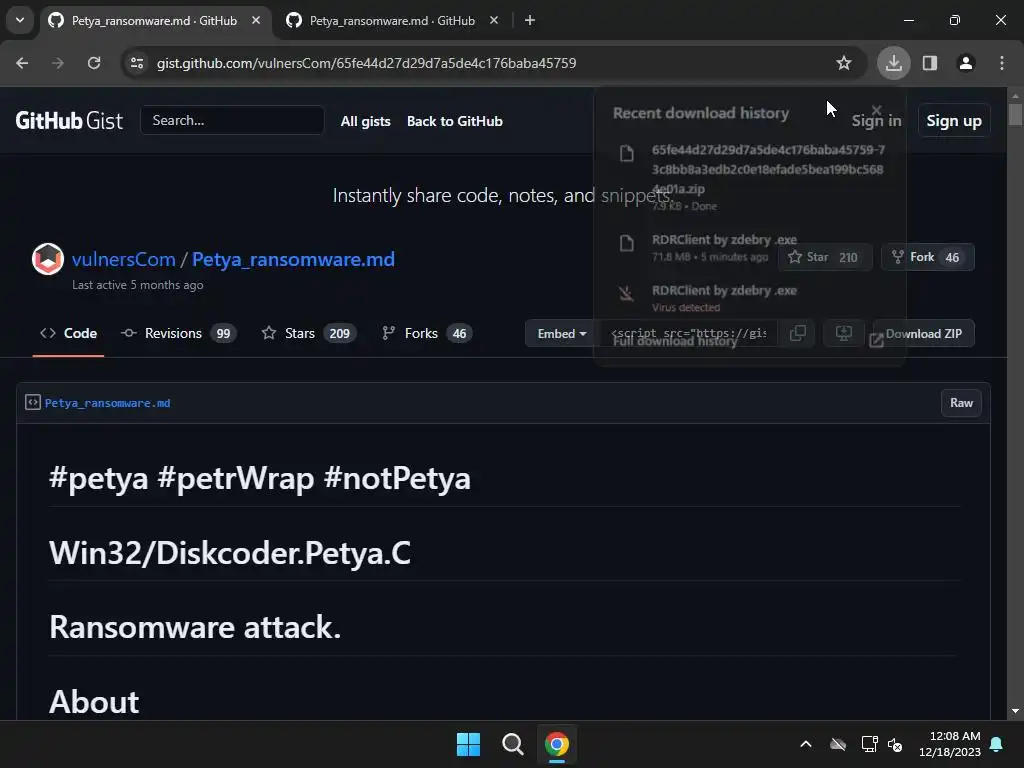Image resolution: width=1024 pixels, height=768 pixels.
Task: Close the first Petya_ransomware.md tab
Action: (x=256, y=20)
